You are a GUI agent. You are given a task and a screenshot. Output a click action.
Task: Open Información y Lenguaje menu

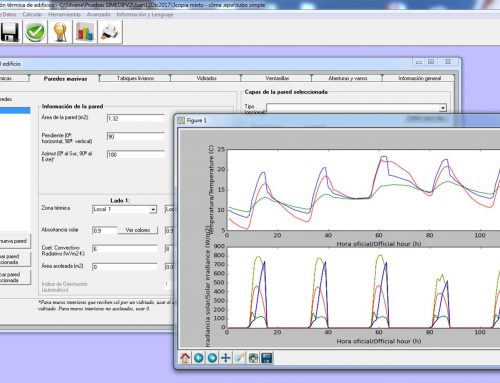click(x=145, y=14)
